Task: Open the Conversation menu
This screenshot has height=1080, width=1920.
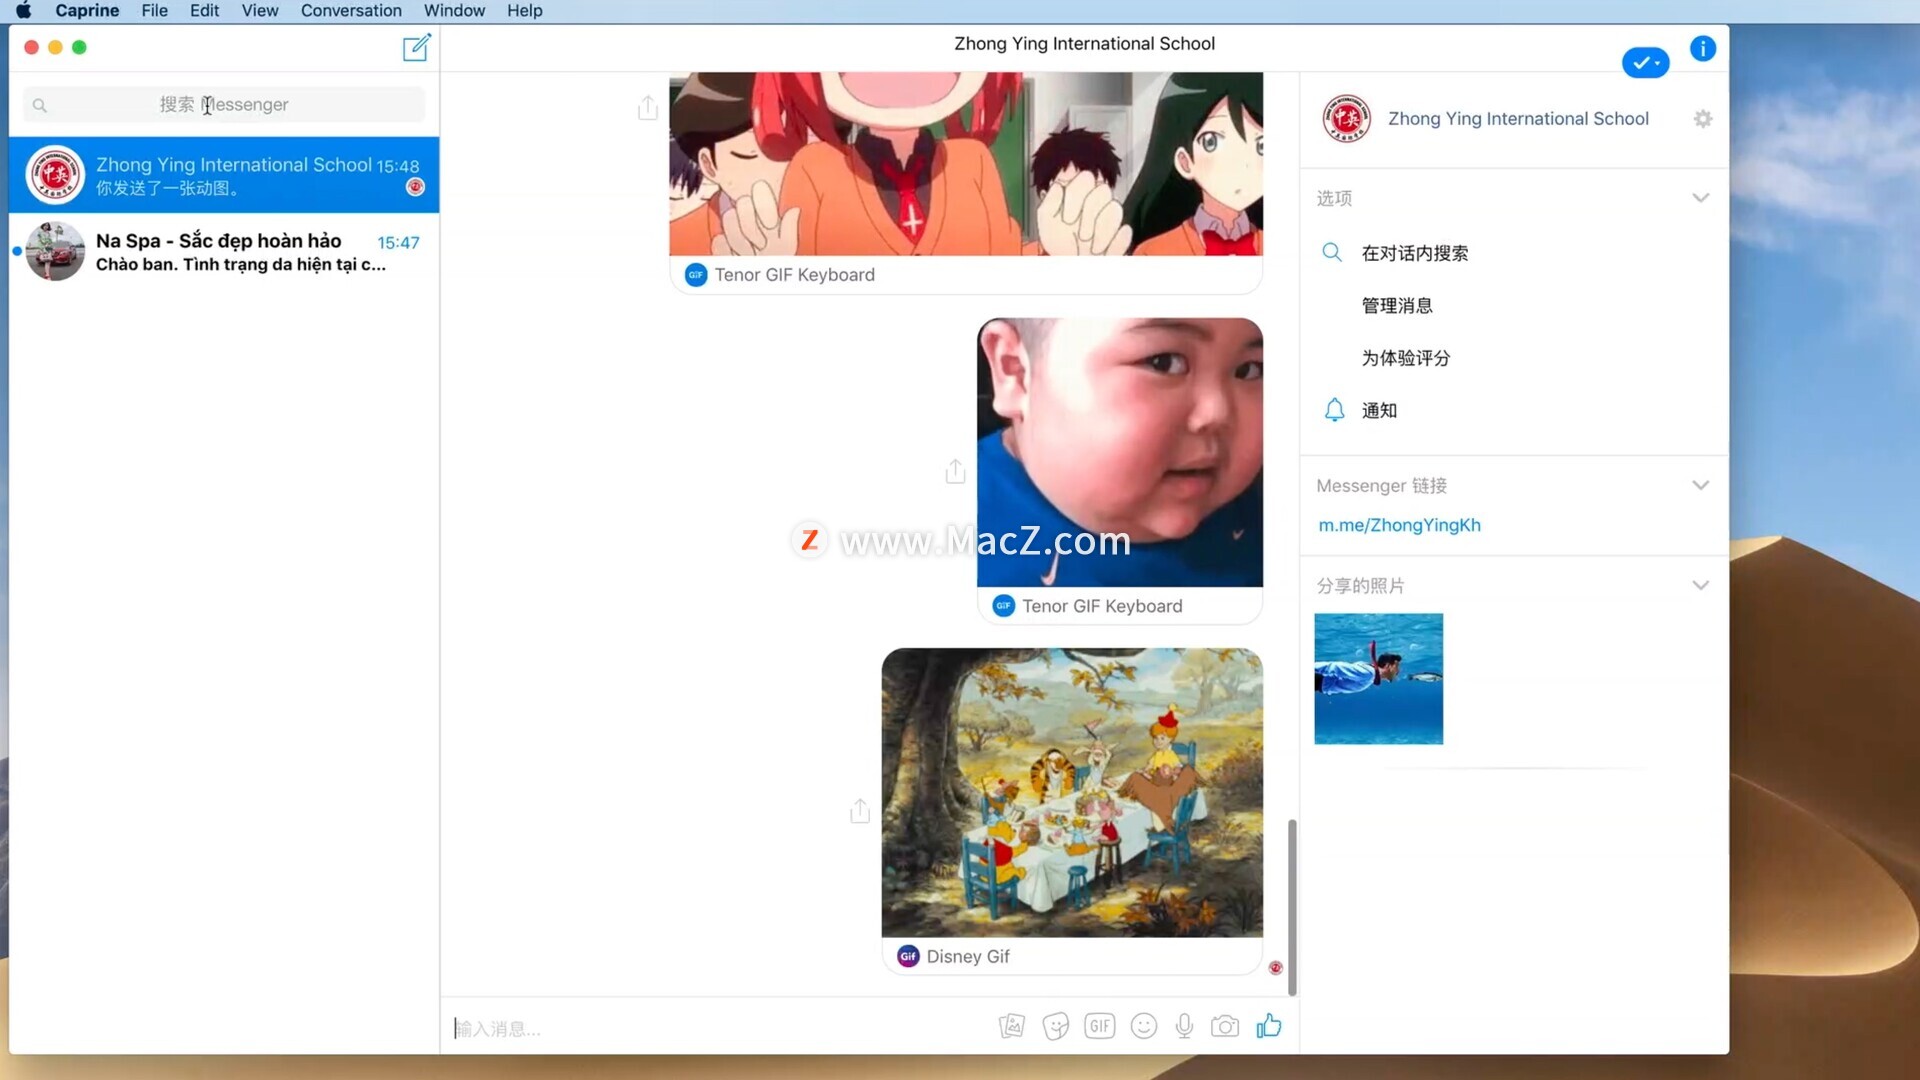Action: (351, 11)
